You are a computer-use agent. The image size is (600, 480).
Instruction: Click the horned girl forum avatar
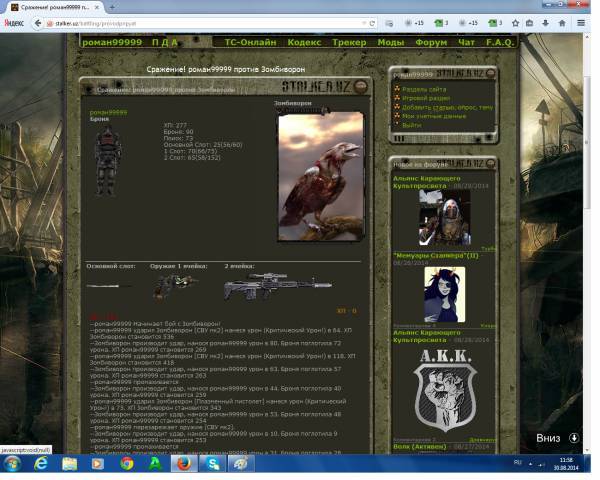pyautogui.click(x=445, y=294)
